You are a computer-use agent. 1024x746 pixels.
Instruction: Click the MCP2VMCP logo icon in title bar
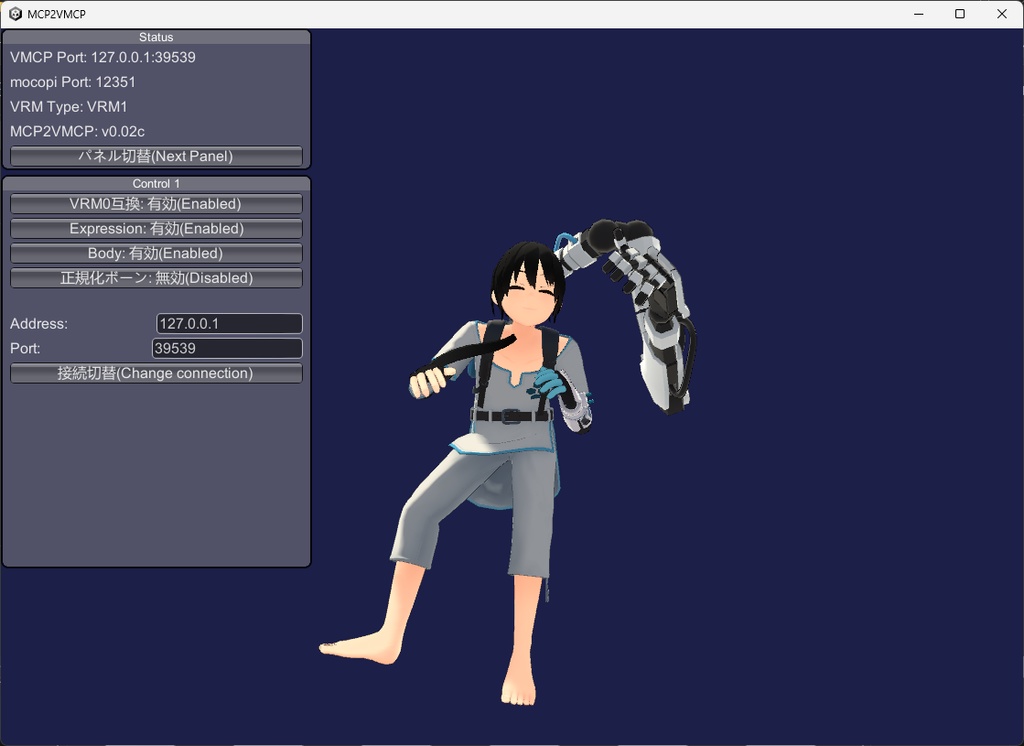[x=14, y=13]
